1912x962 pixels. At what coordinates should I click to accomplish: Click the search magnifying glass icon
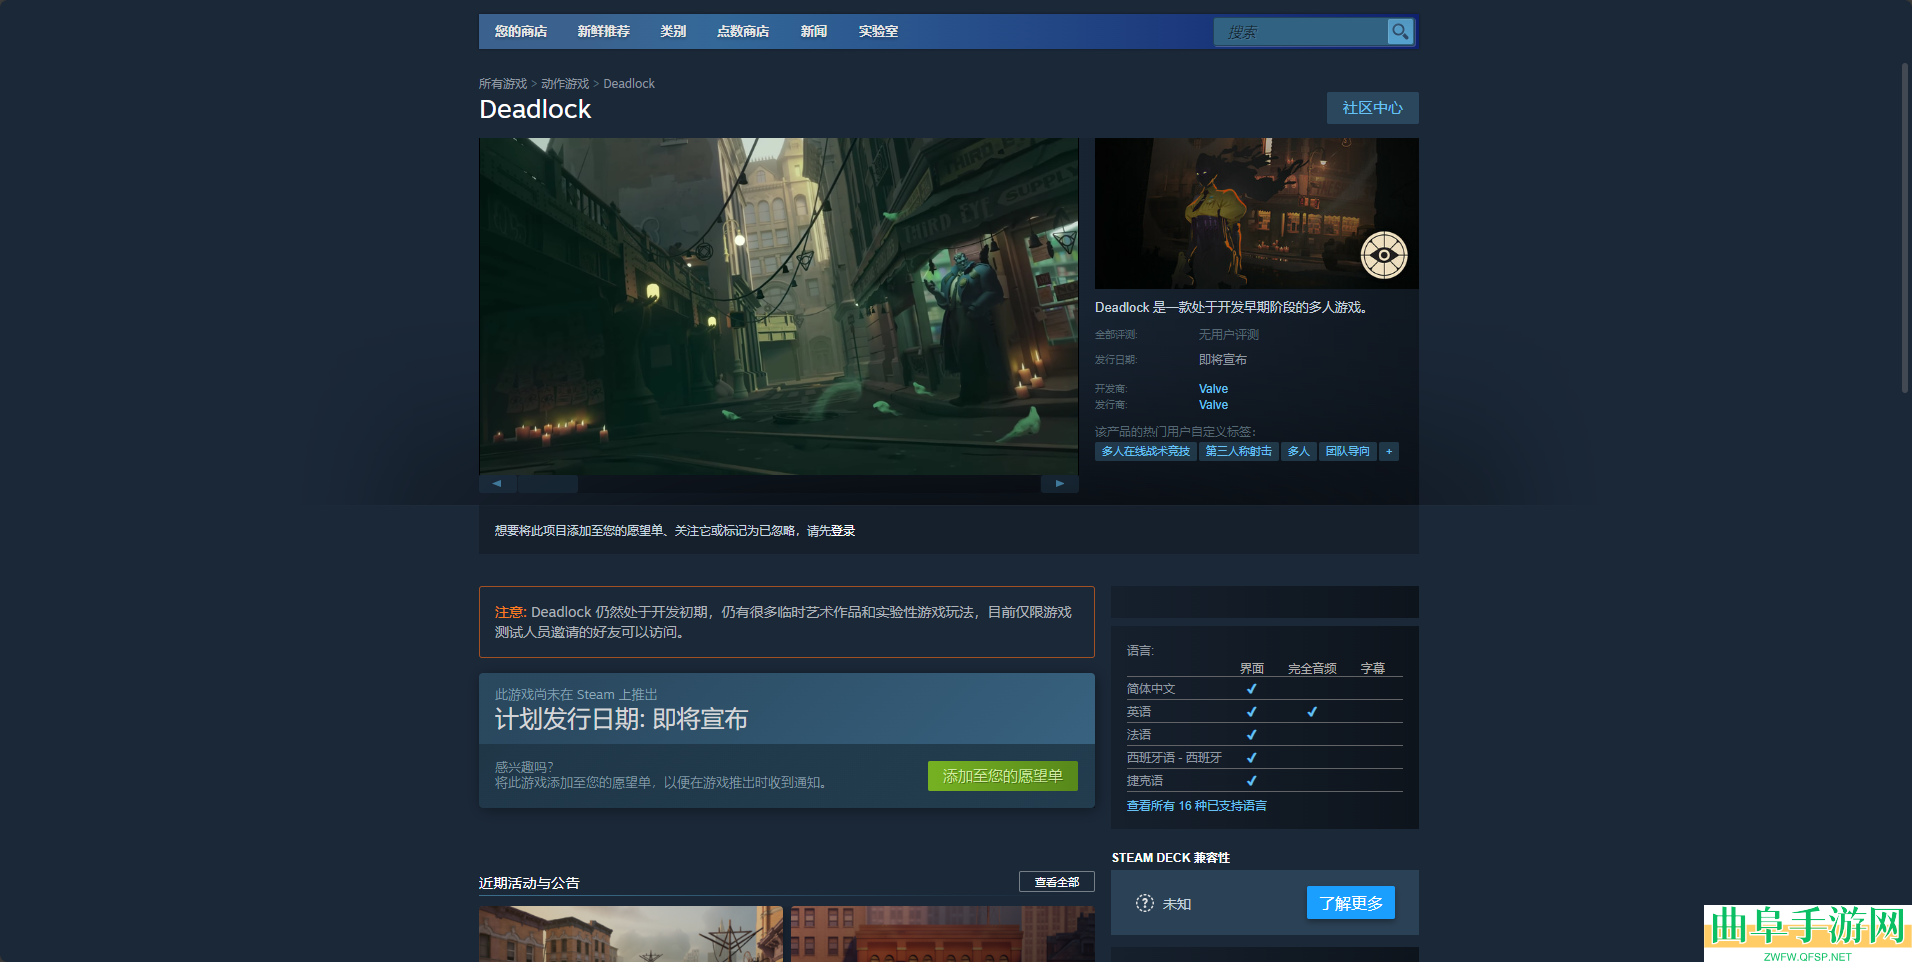(1400, 31)
